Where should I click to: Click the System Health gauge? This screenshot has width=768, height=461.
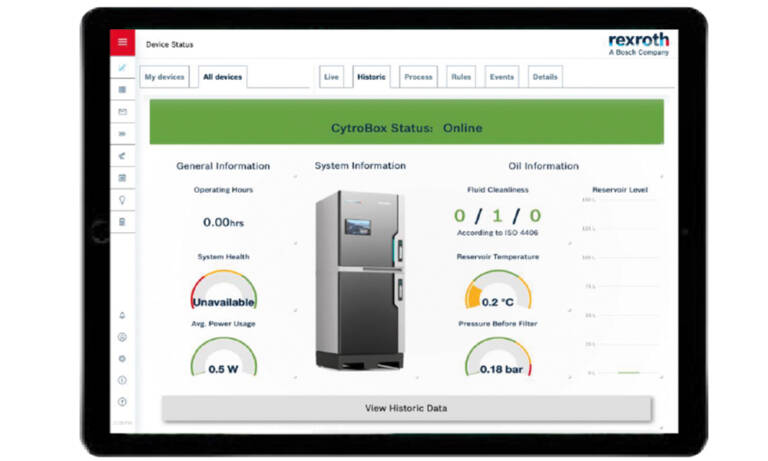tap(224, 290)
